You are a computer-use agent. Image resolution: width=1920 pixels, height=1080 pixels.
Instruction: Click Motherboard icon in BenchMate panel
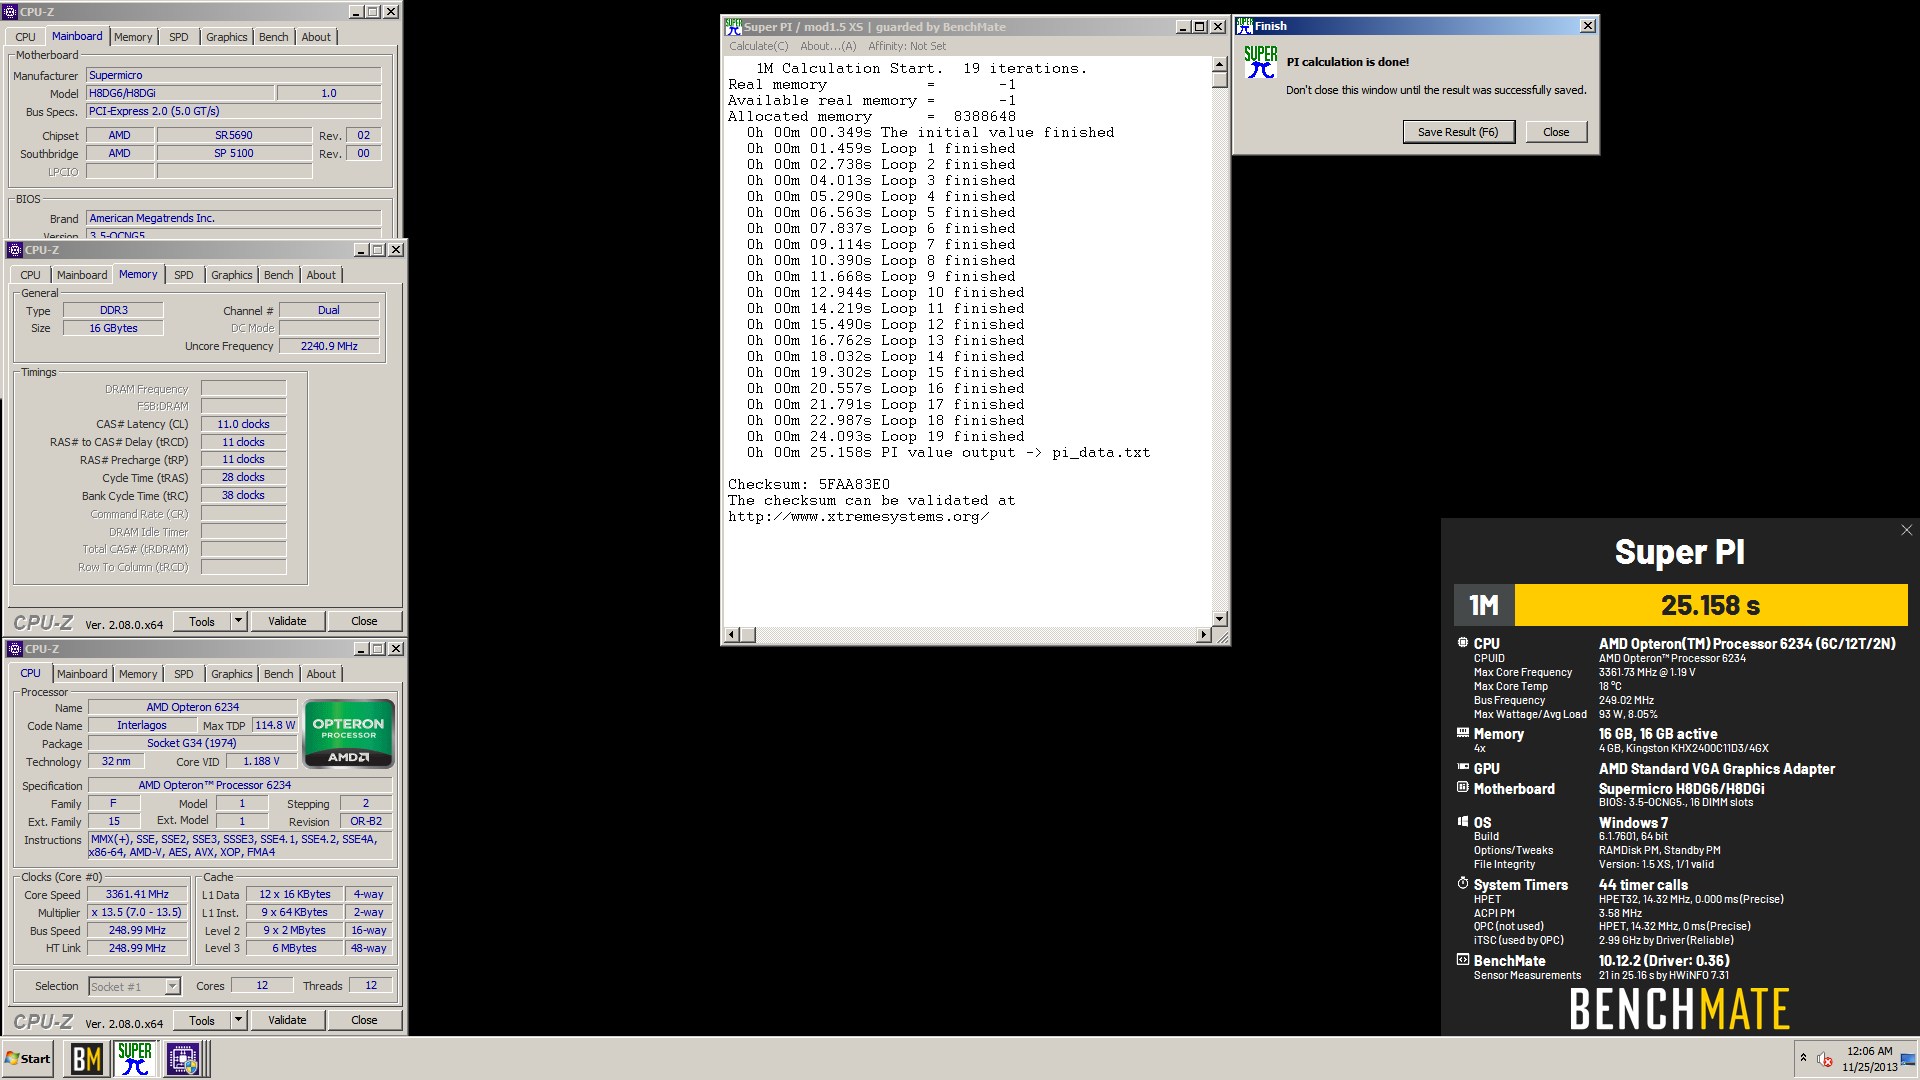(x=1463, y=788)
